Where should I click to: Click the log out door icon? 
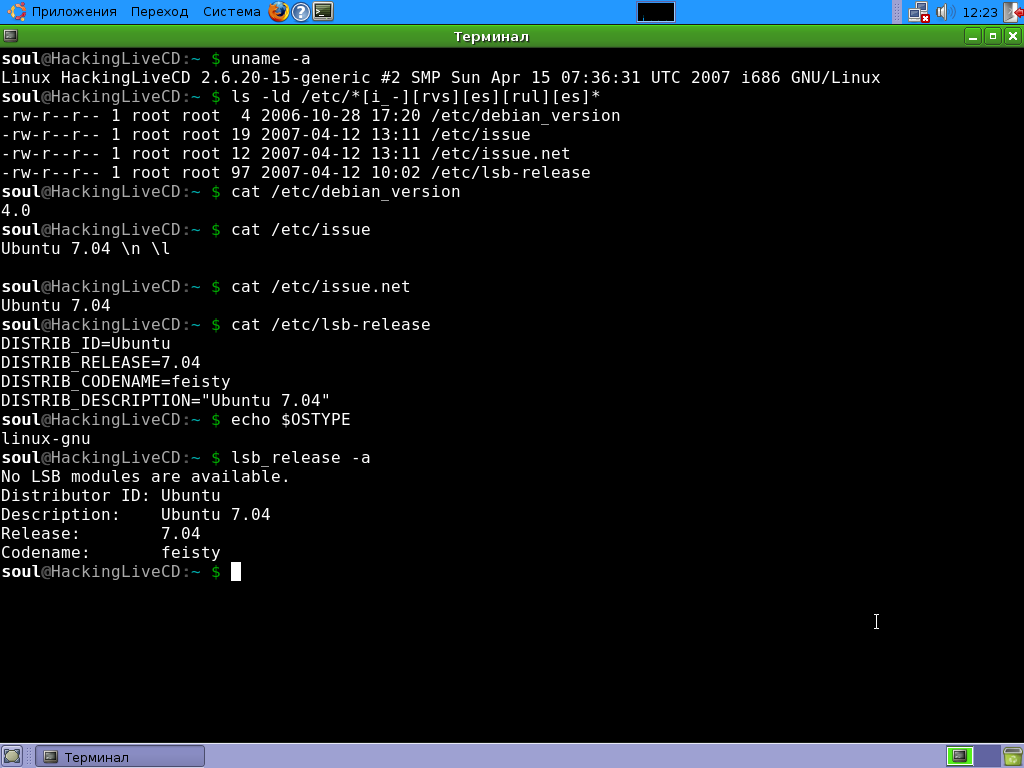[1013, 12]
